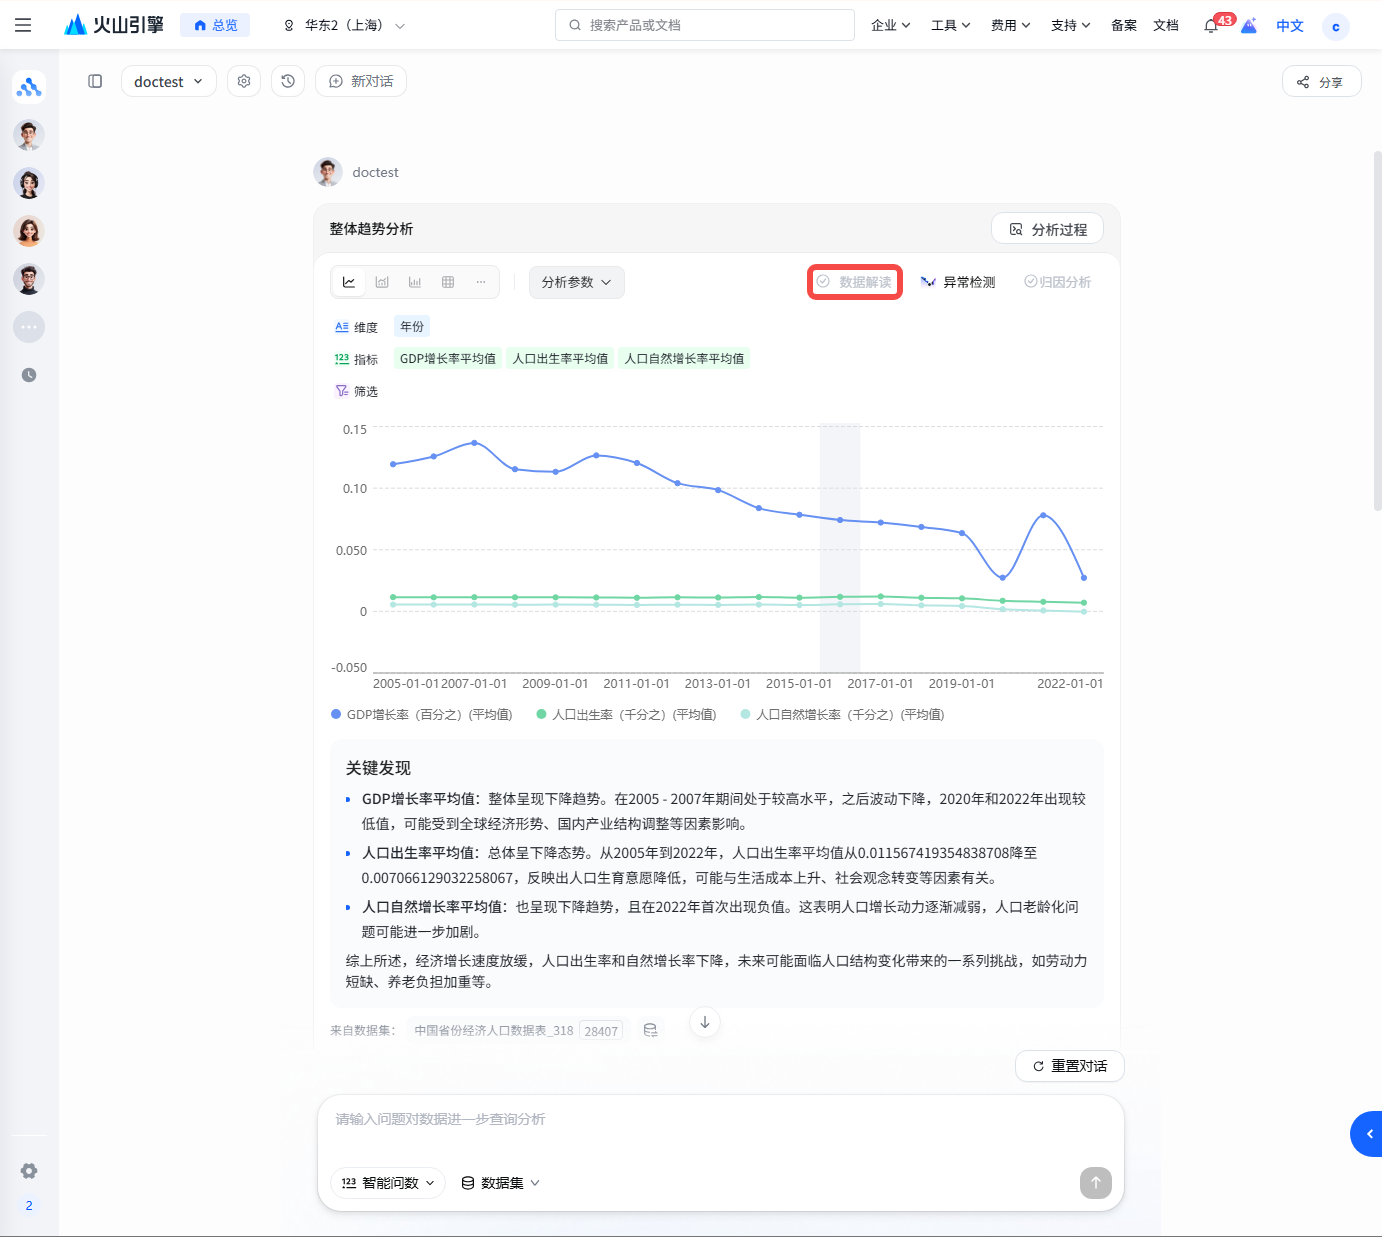Image resolution: width=1382 pixels, height=1237 pixels.
Task: Toggle 人口出生率 legend series
Action: pyautogui.click(x=627, y=714)
